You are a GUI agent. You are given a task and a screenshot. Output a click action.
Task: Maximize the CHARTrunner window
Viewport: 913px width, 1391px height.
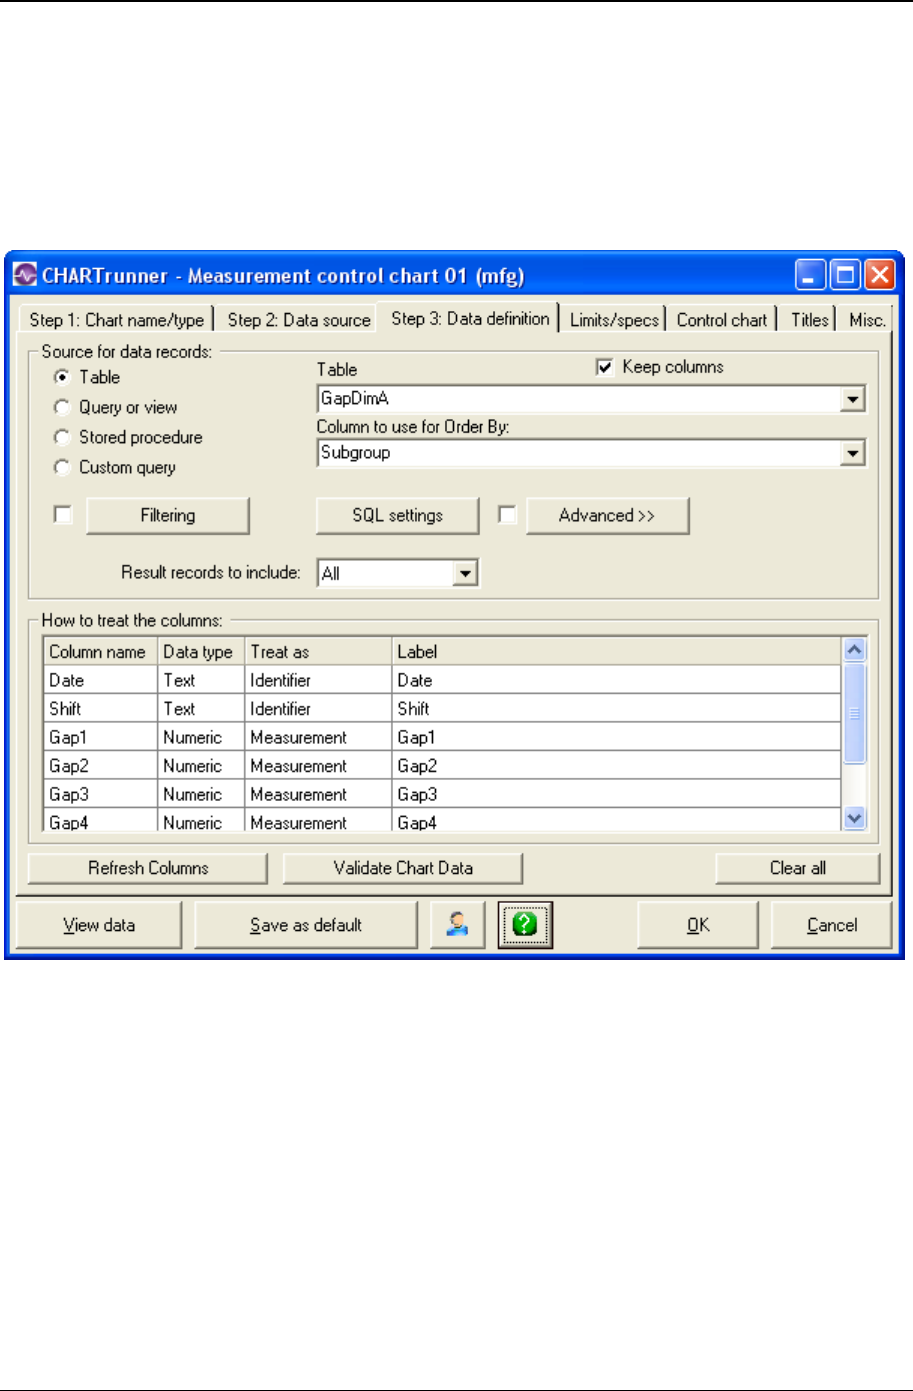845,275
